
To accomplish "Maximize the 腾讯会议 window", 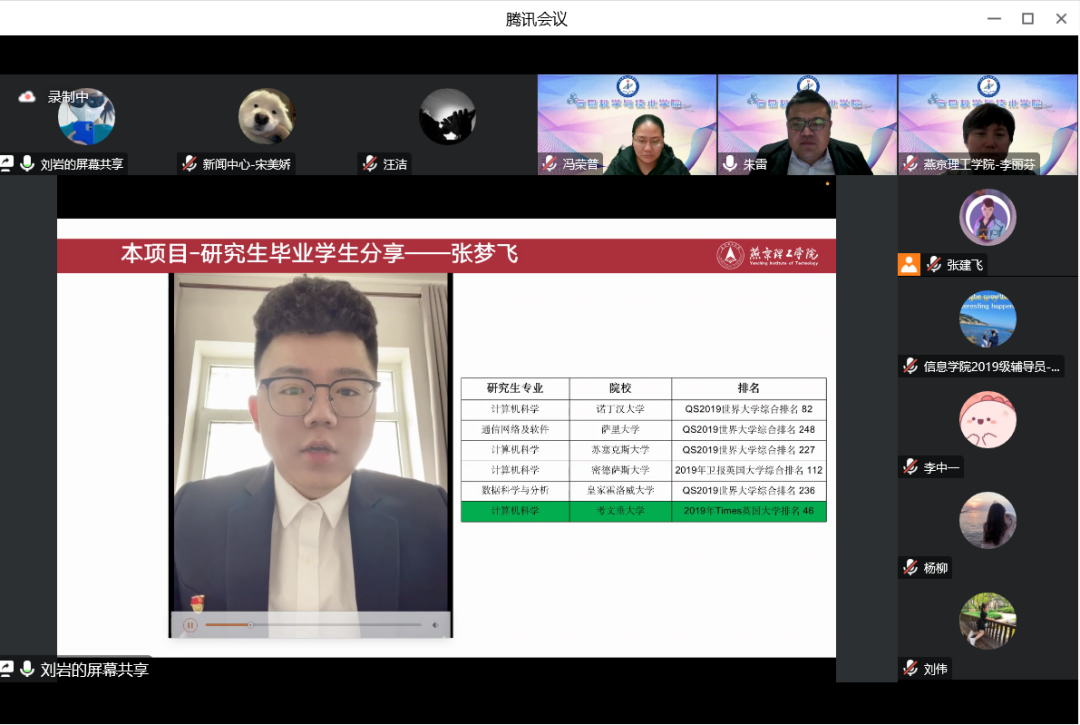I will click(x=1027, y=18).
